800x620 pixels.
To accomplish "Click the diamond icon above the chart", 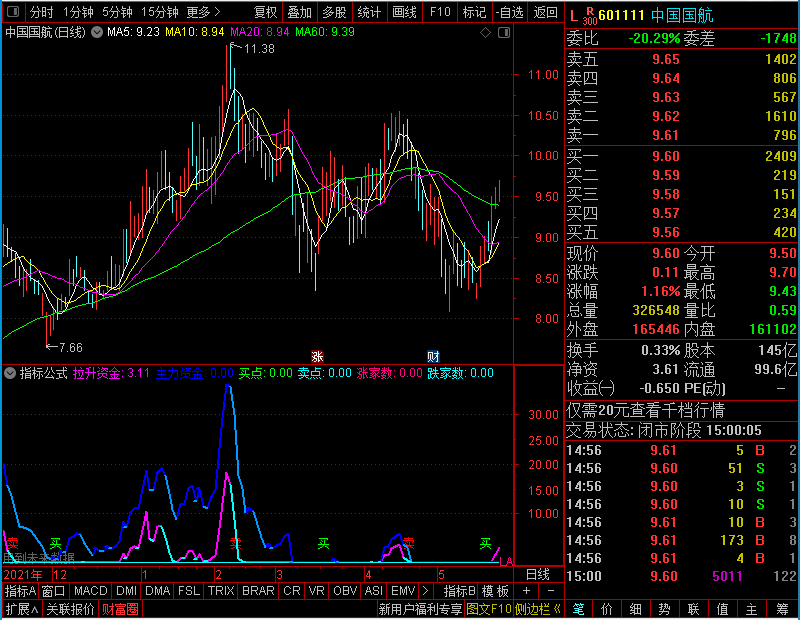I will point(485,33).
